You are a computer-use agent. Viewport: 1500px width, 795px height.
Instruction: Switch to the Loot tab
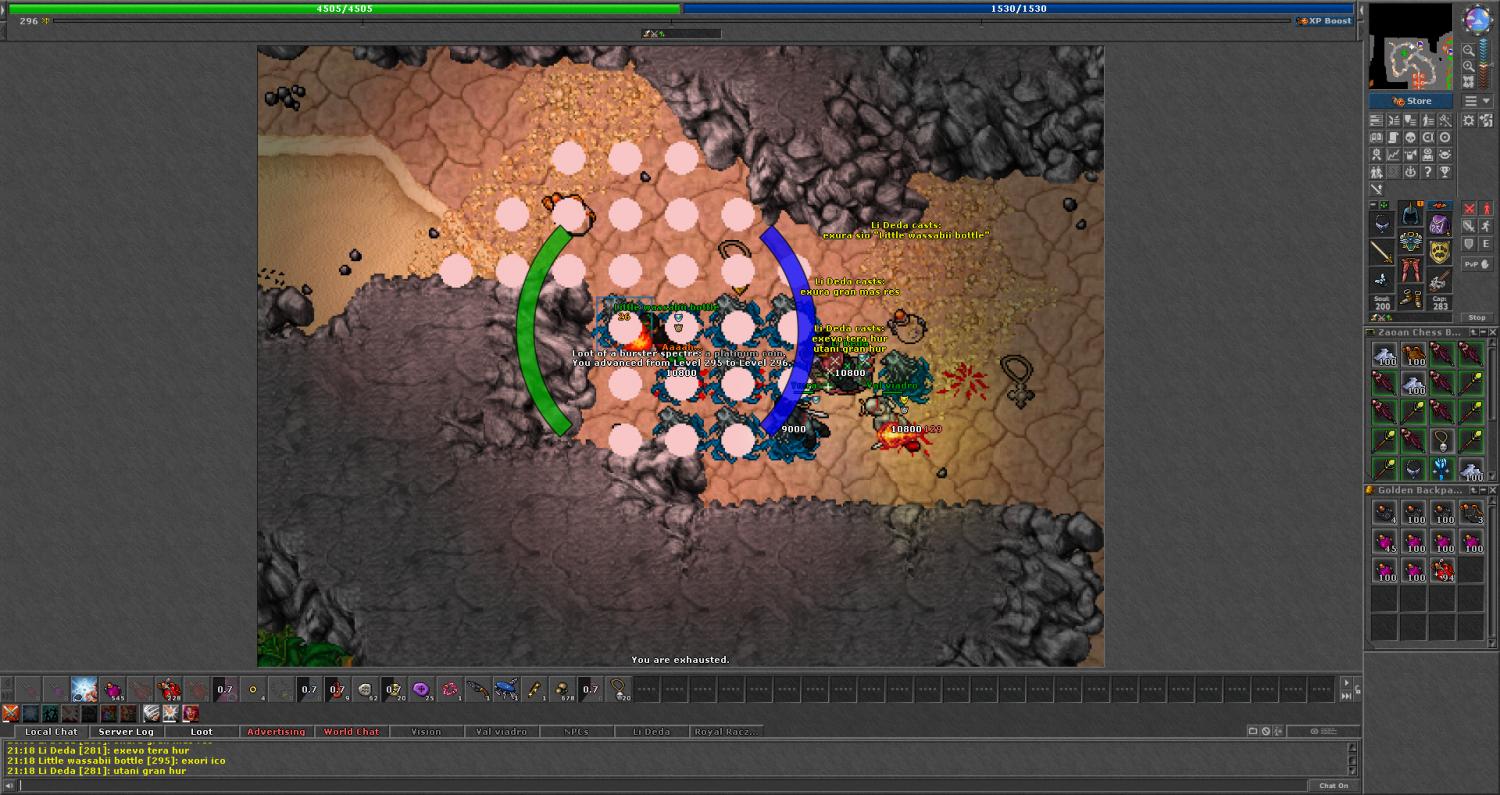click(201, 732)
